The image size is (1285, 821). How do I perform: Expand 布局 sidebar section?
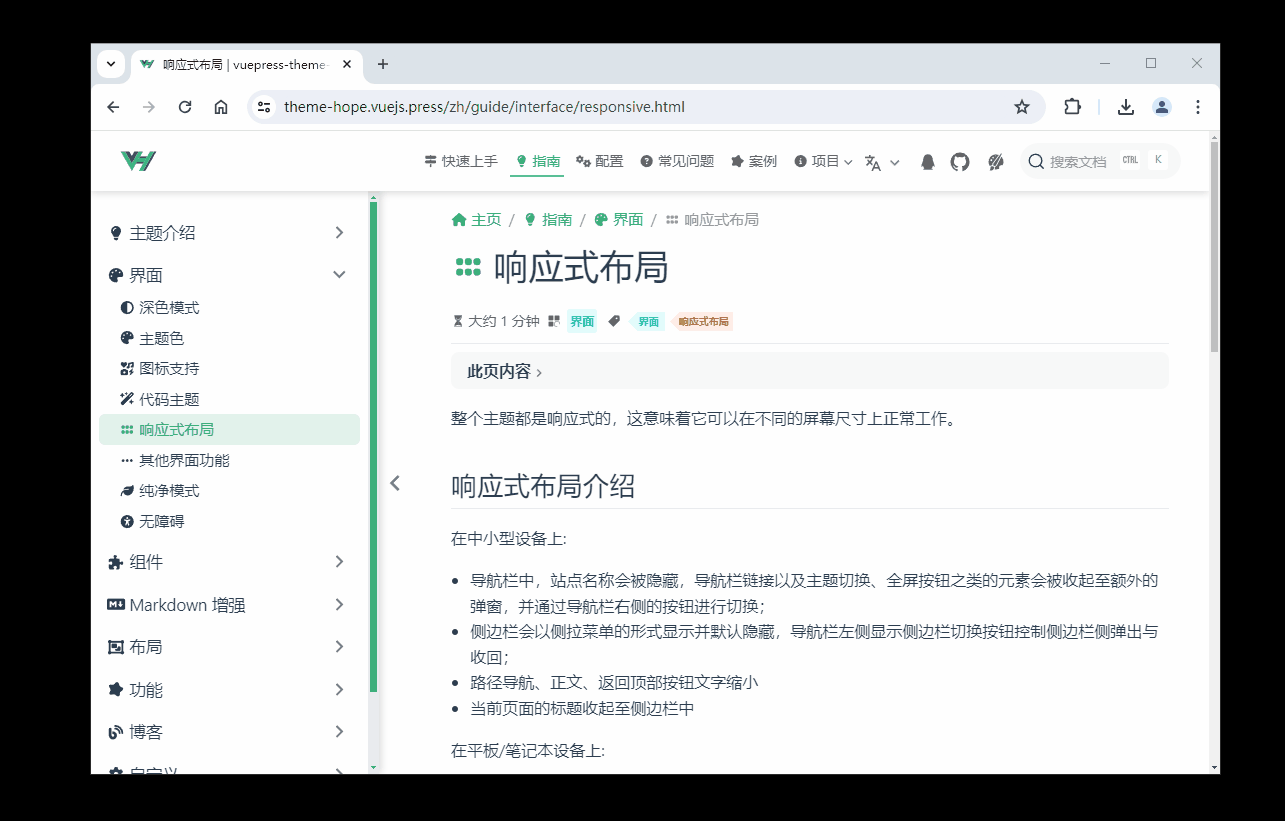[228, 647]
